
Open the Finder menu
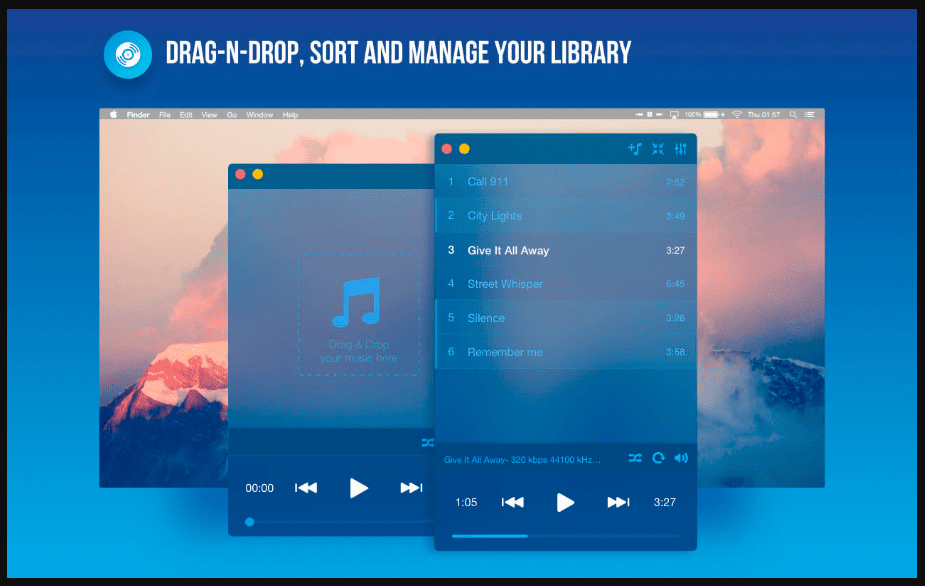(x=138, y=114)
